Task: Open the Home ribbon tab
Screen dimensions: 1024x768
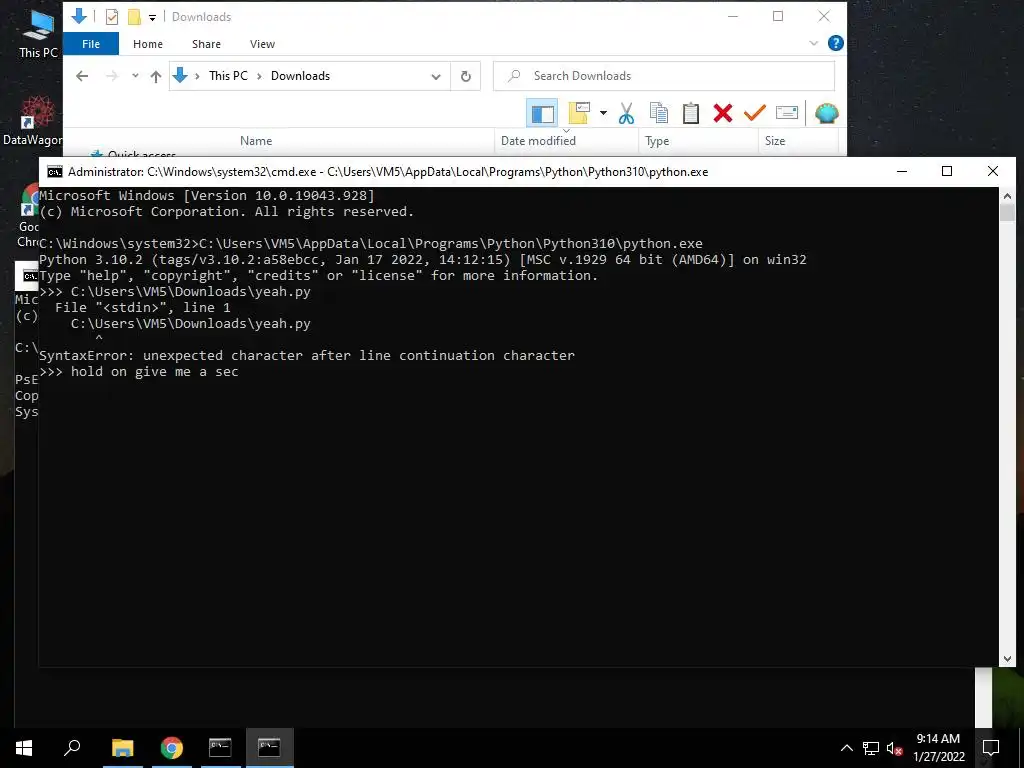Action: coord(148,44)
